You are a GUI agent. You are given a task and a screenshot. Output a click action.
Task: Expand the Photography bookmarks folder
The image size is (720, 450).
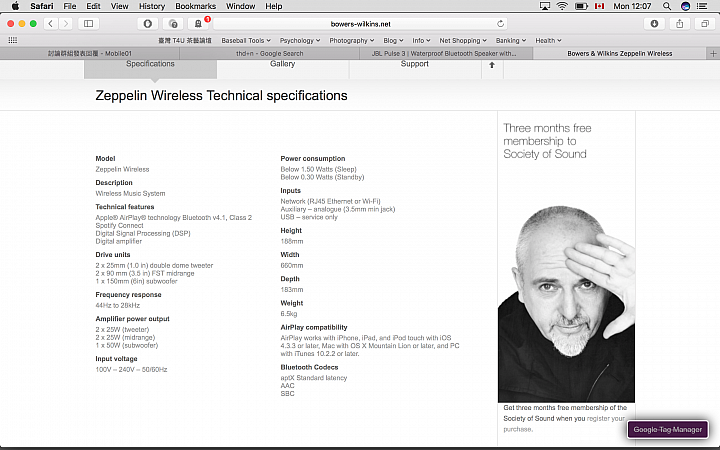point(352,40)
